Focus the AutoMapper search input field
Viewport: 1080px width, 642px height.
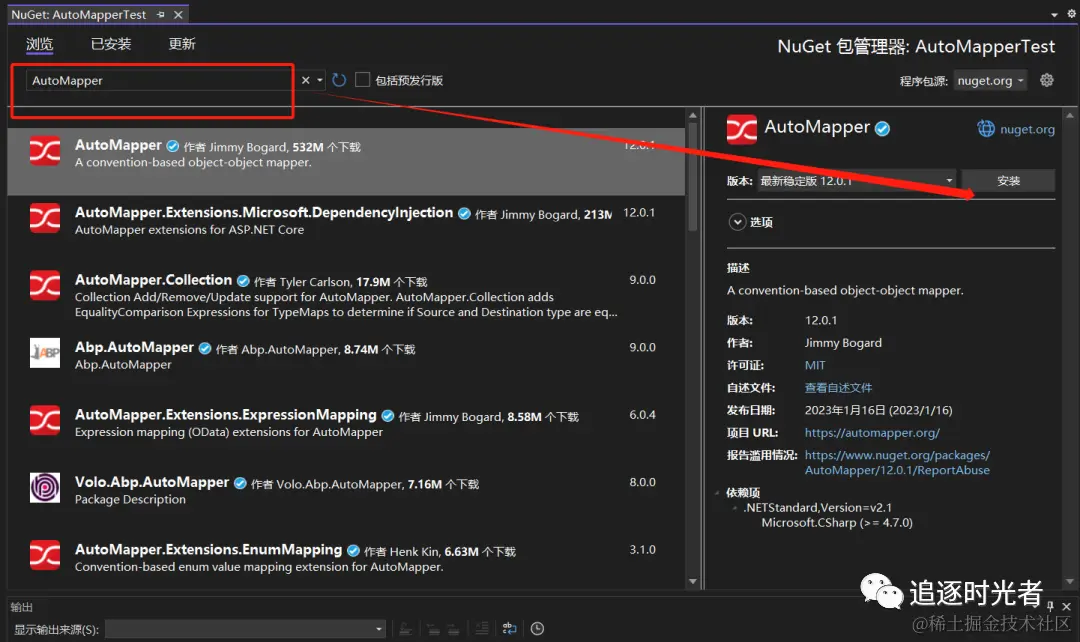[159, 81]
